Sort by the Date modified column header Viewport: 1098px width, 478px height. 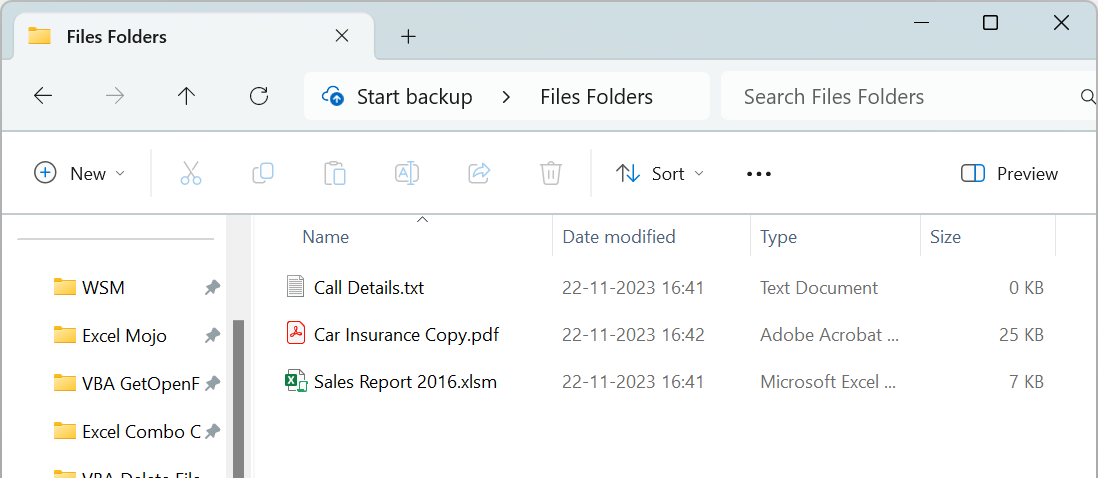tap(619, 237)
